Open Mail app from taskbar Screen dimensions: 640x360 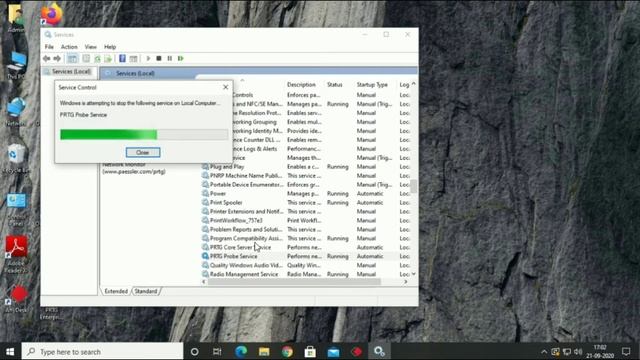click(333, 351)
